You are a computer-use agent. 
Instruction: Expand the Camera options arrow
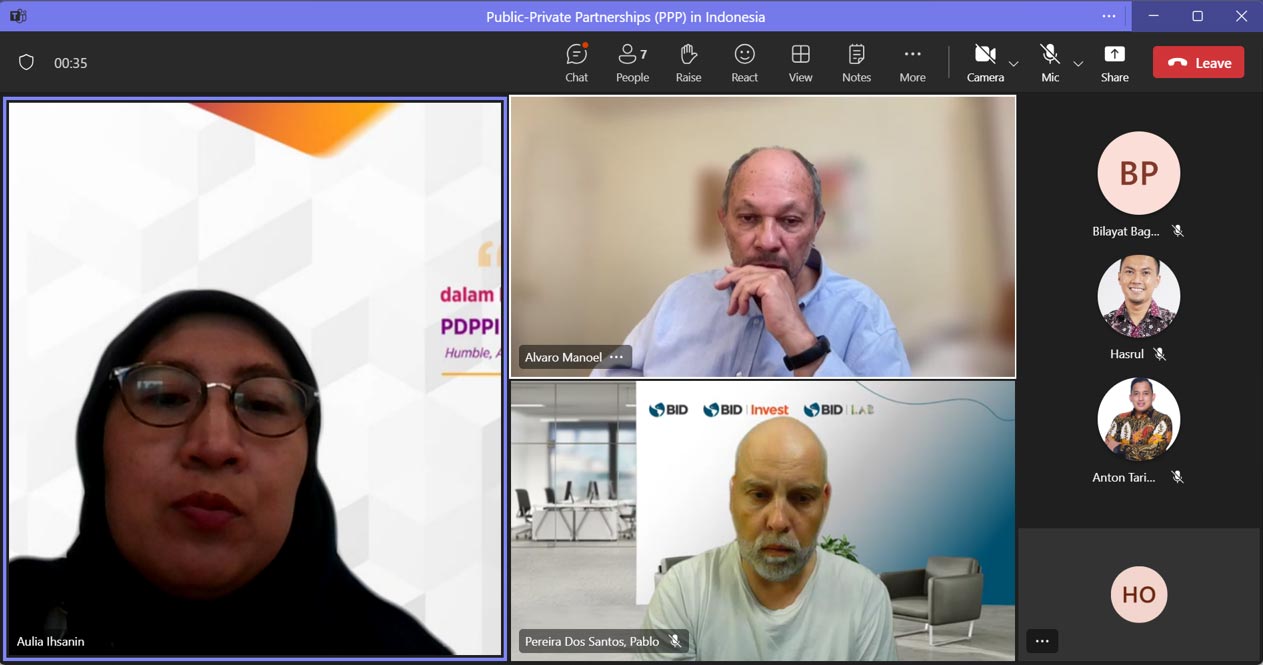coord(1014,64)
